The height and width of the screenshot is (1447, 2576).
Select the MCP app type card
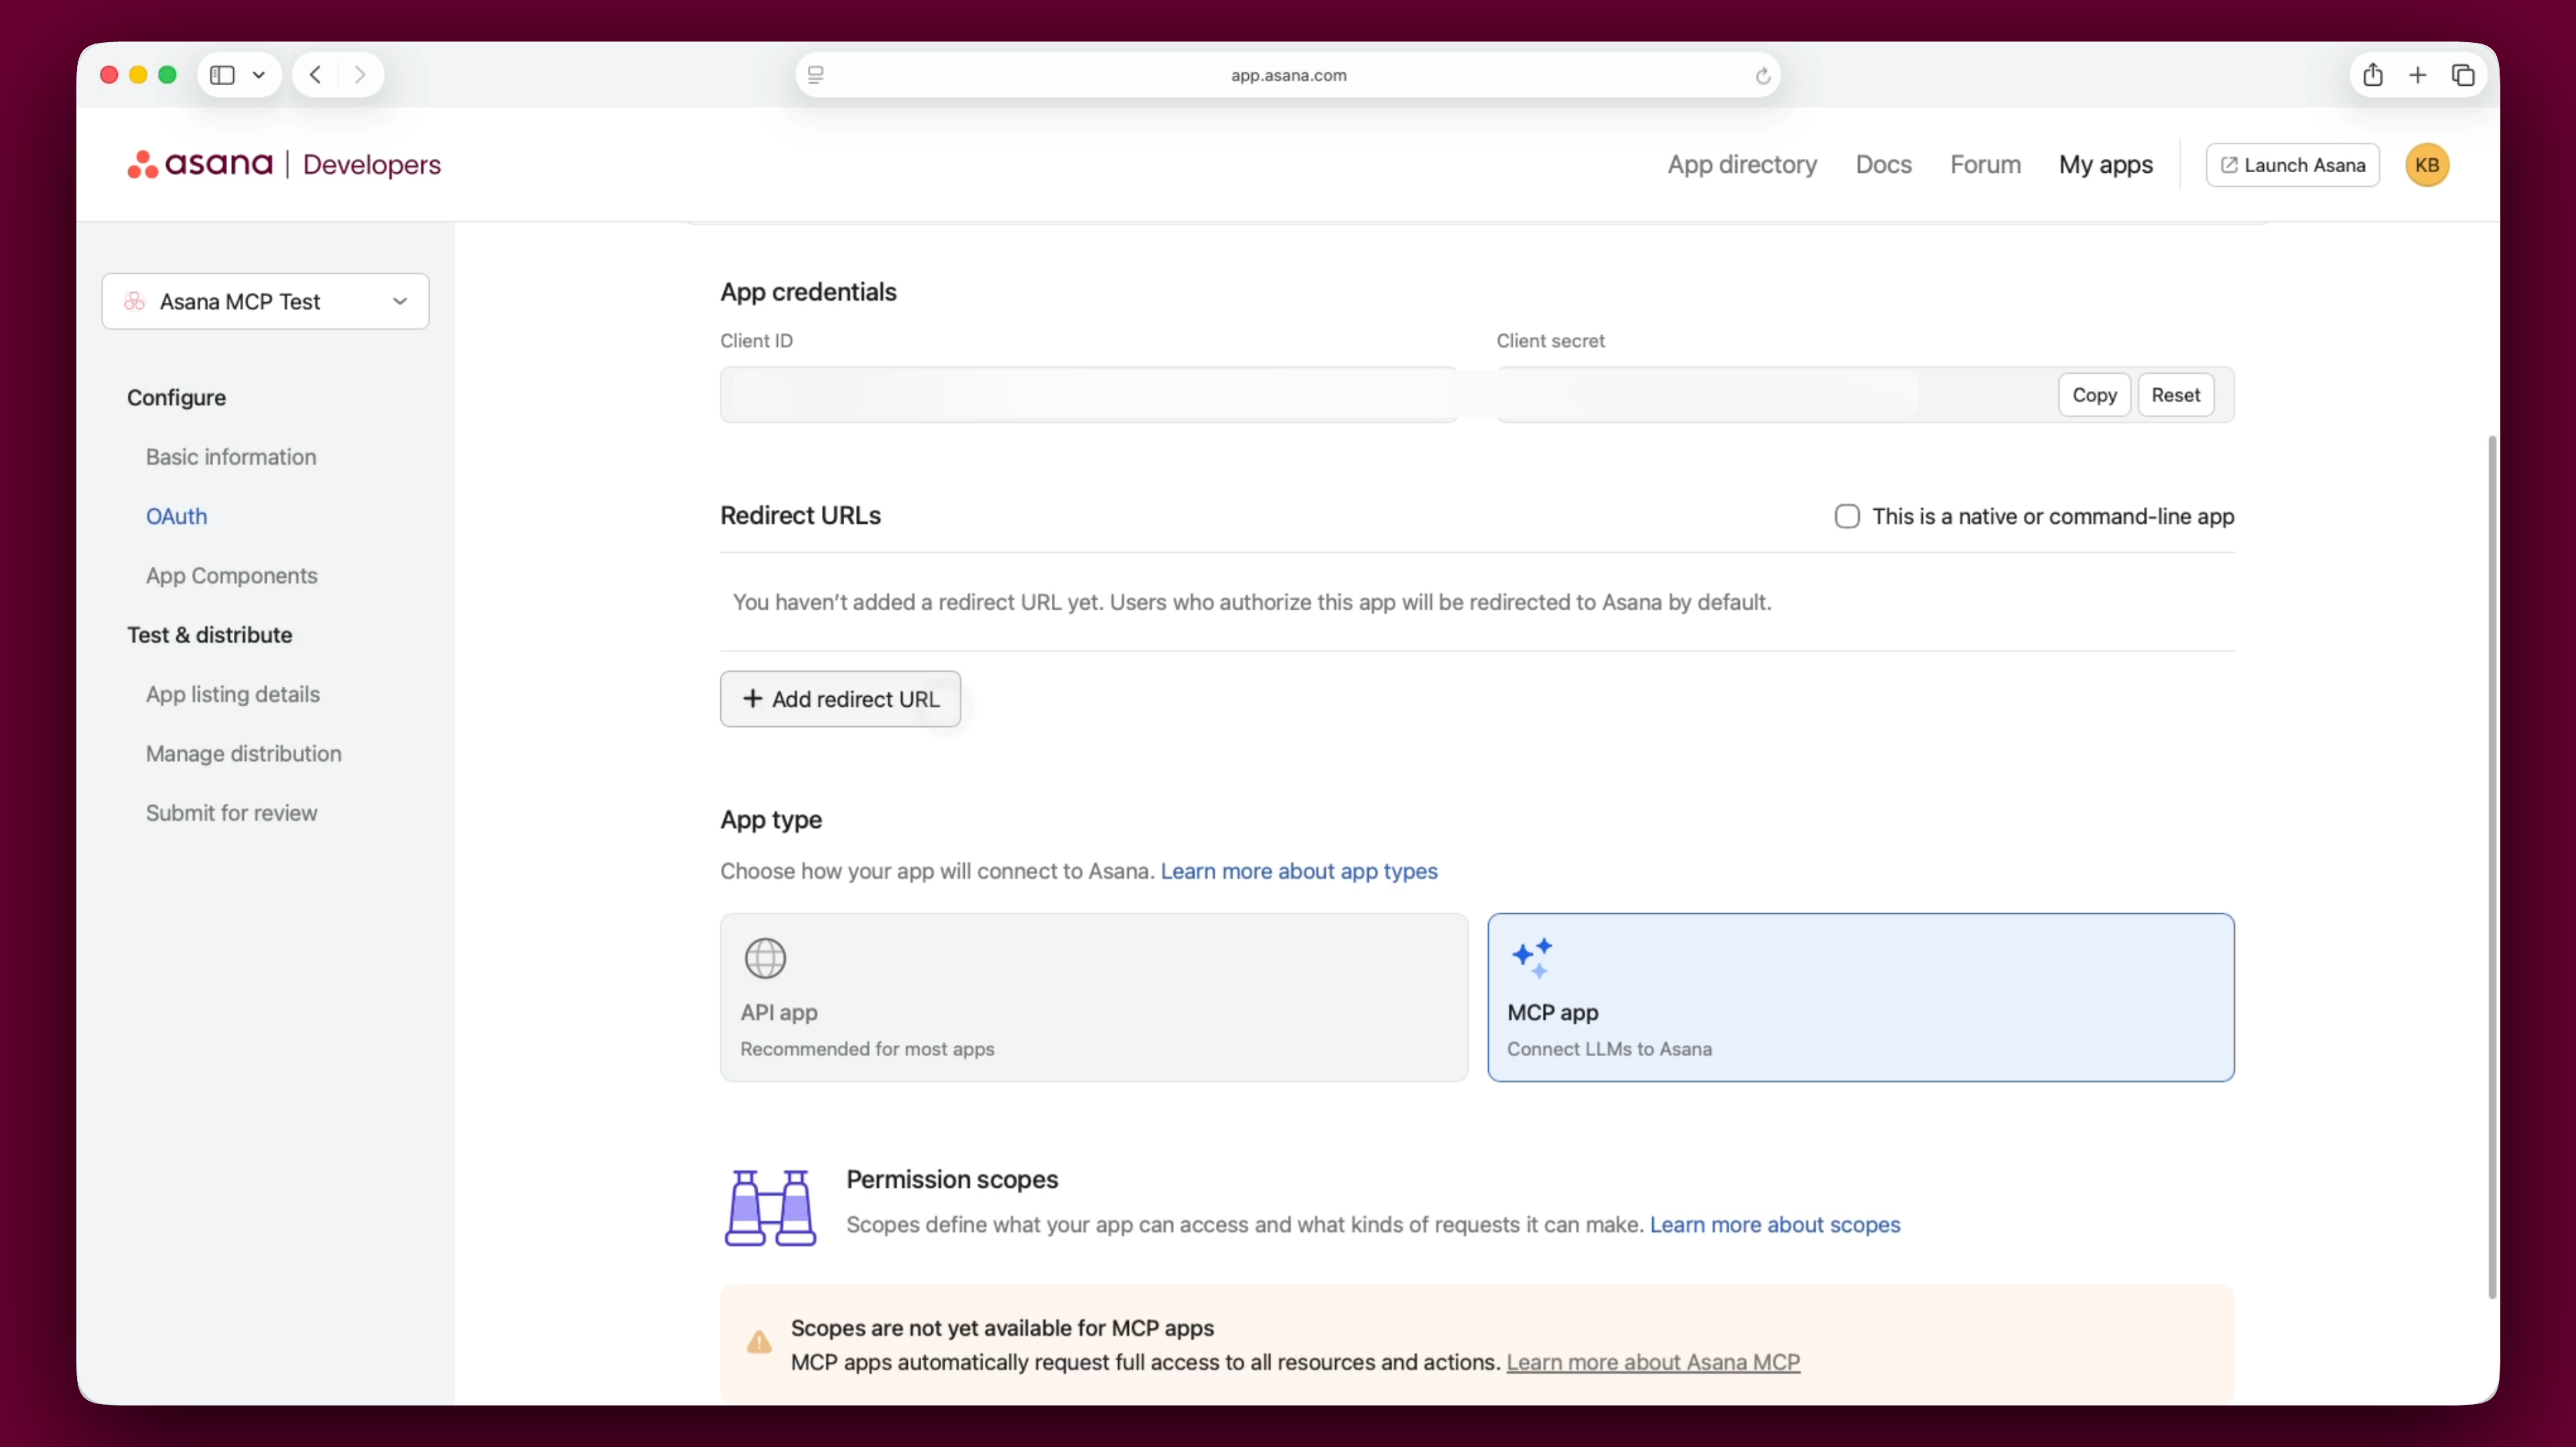[x=1860, y=996]
